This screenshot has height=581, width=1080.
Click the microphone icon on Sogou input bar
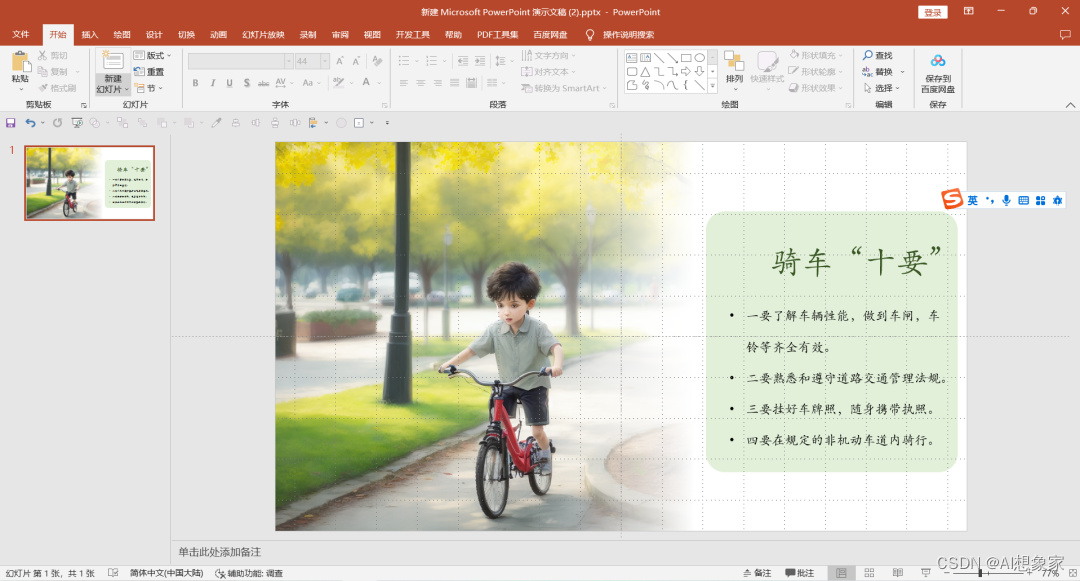[1006, 200]
